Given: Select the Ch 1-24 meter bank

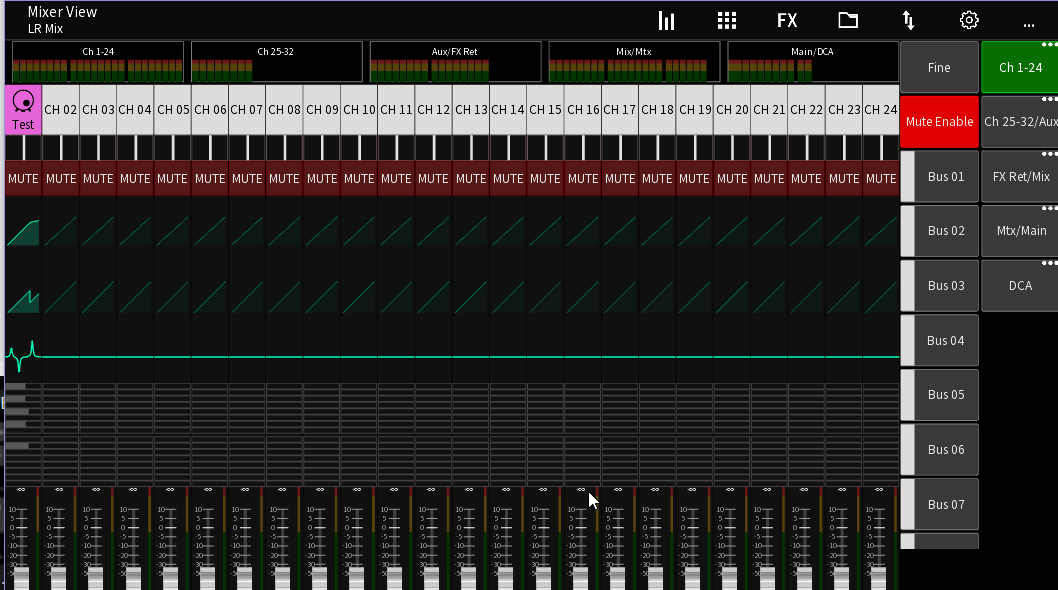Looking at the screenshot, I should pos(98,62).
